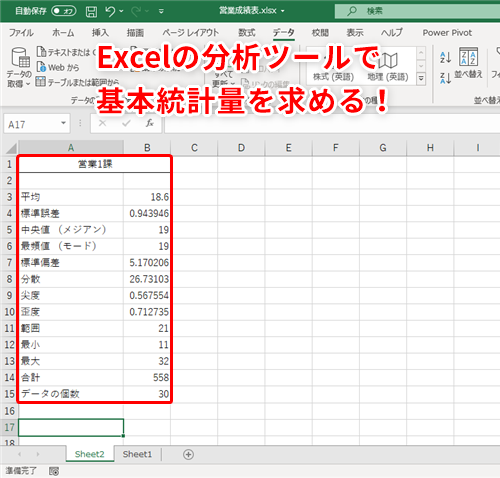Click the sort descending Z-A icon
Viewport: 500px width, 478px height.
point(445,78)
